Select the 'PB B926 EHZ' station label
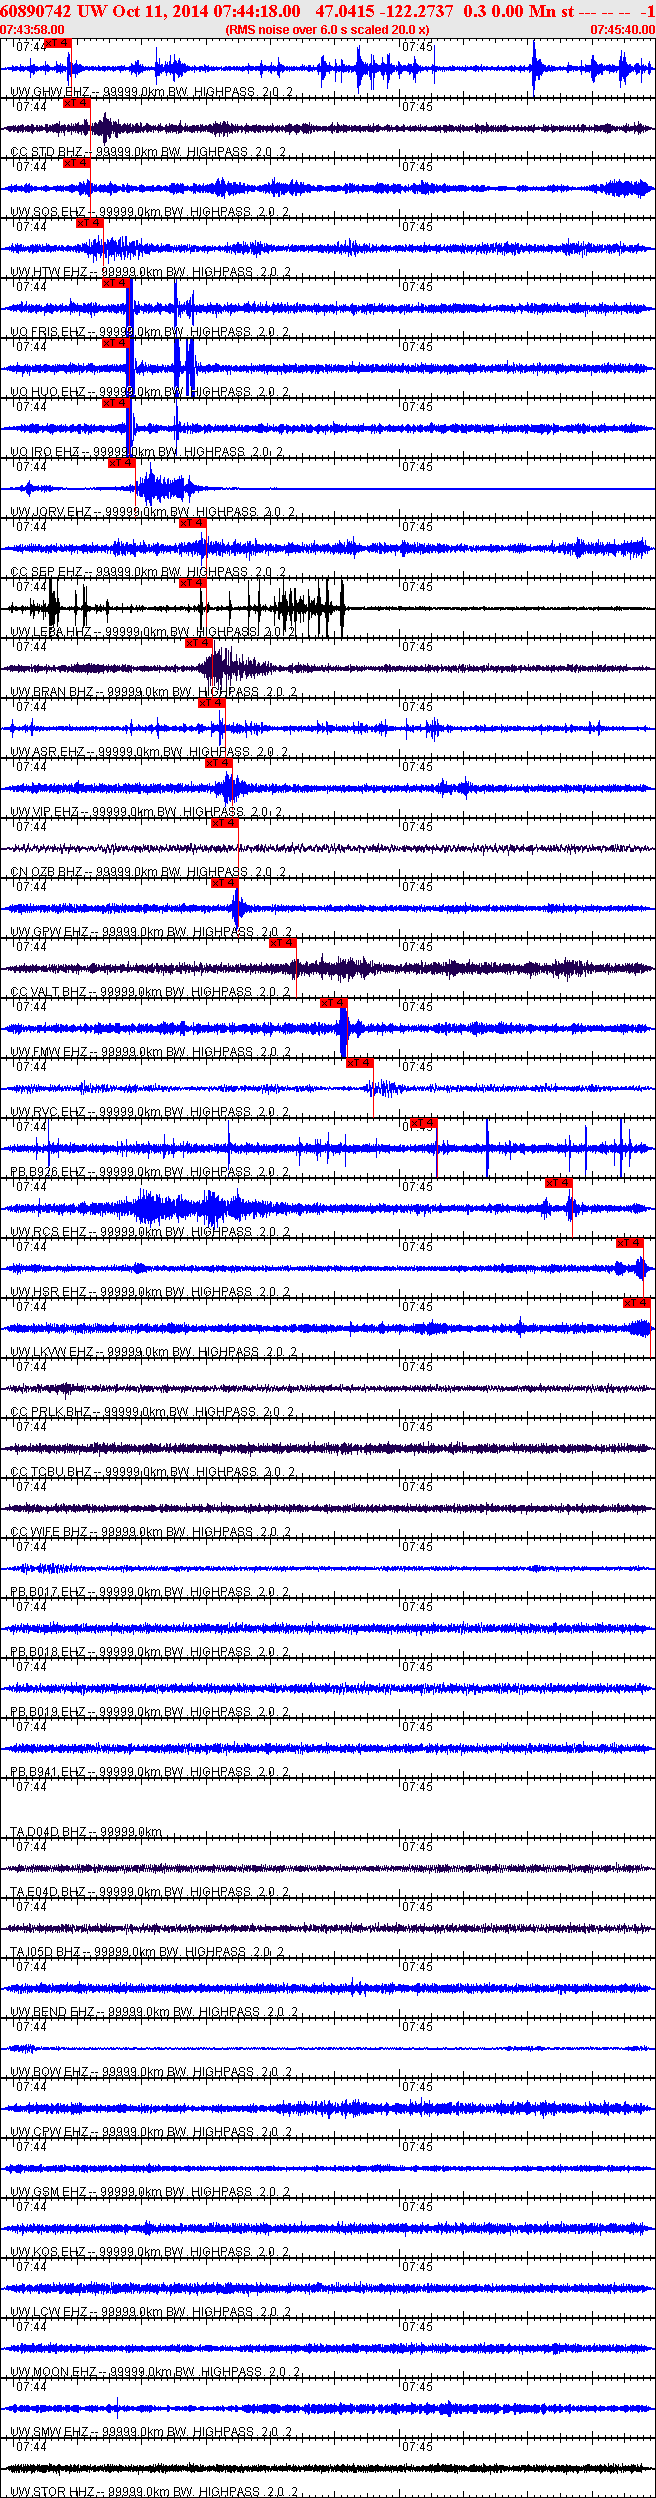Viewport: 656px width, 2498px height. (x=48, y=1172)
